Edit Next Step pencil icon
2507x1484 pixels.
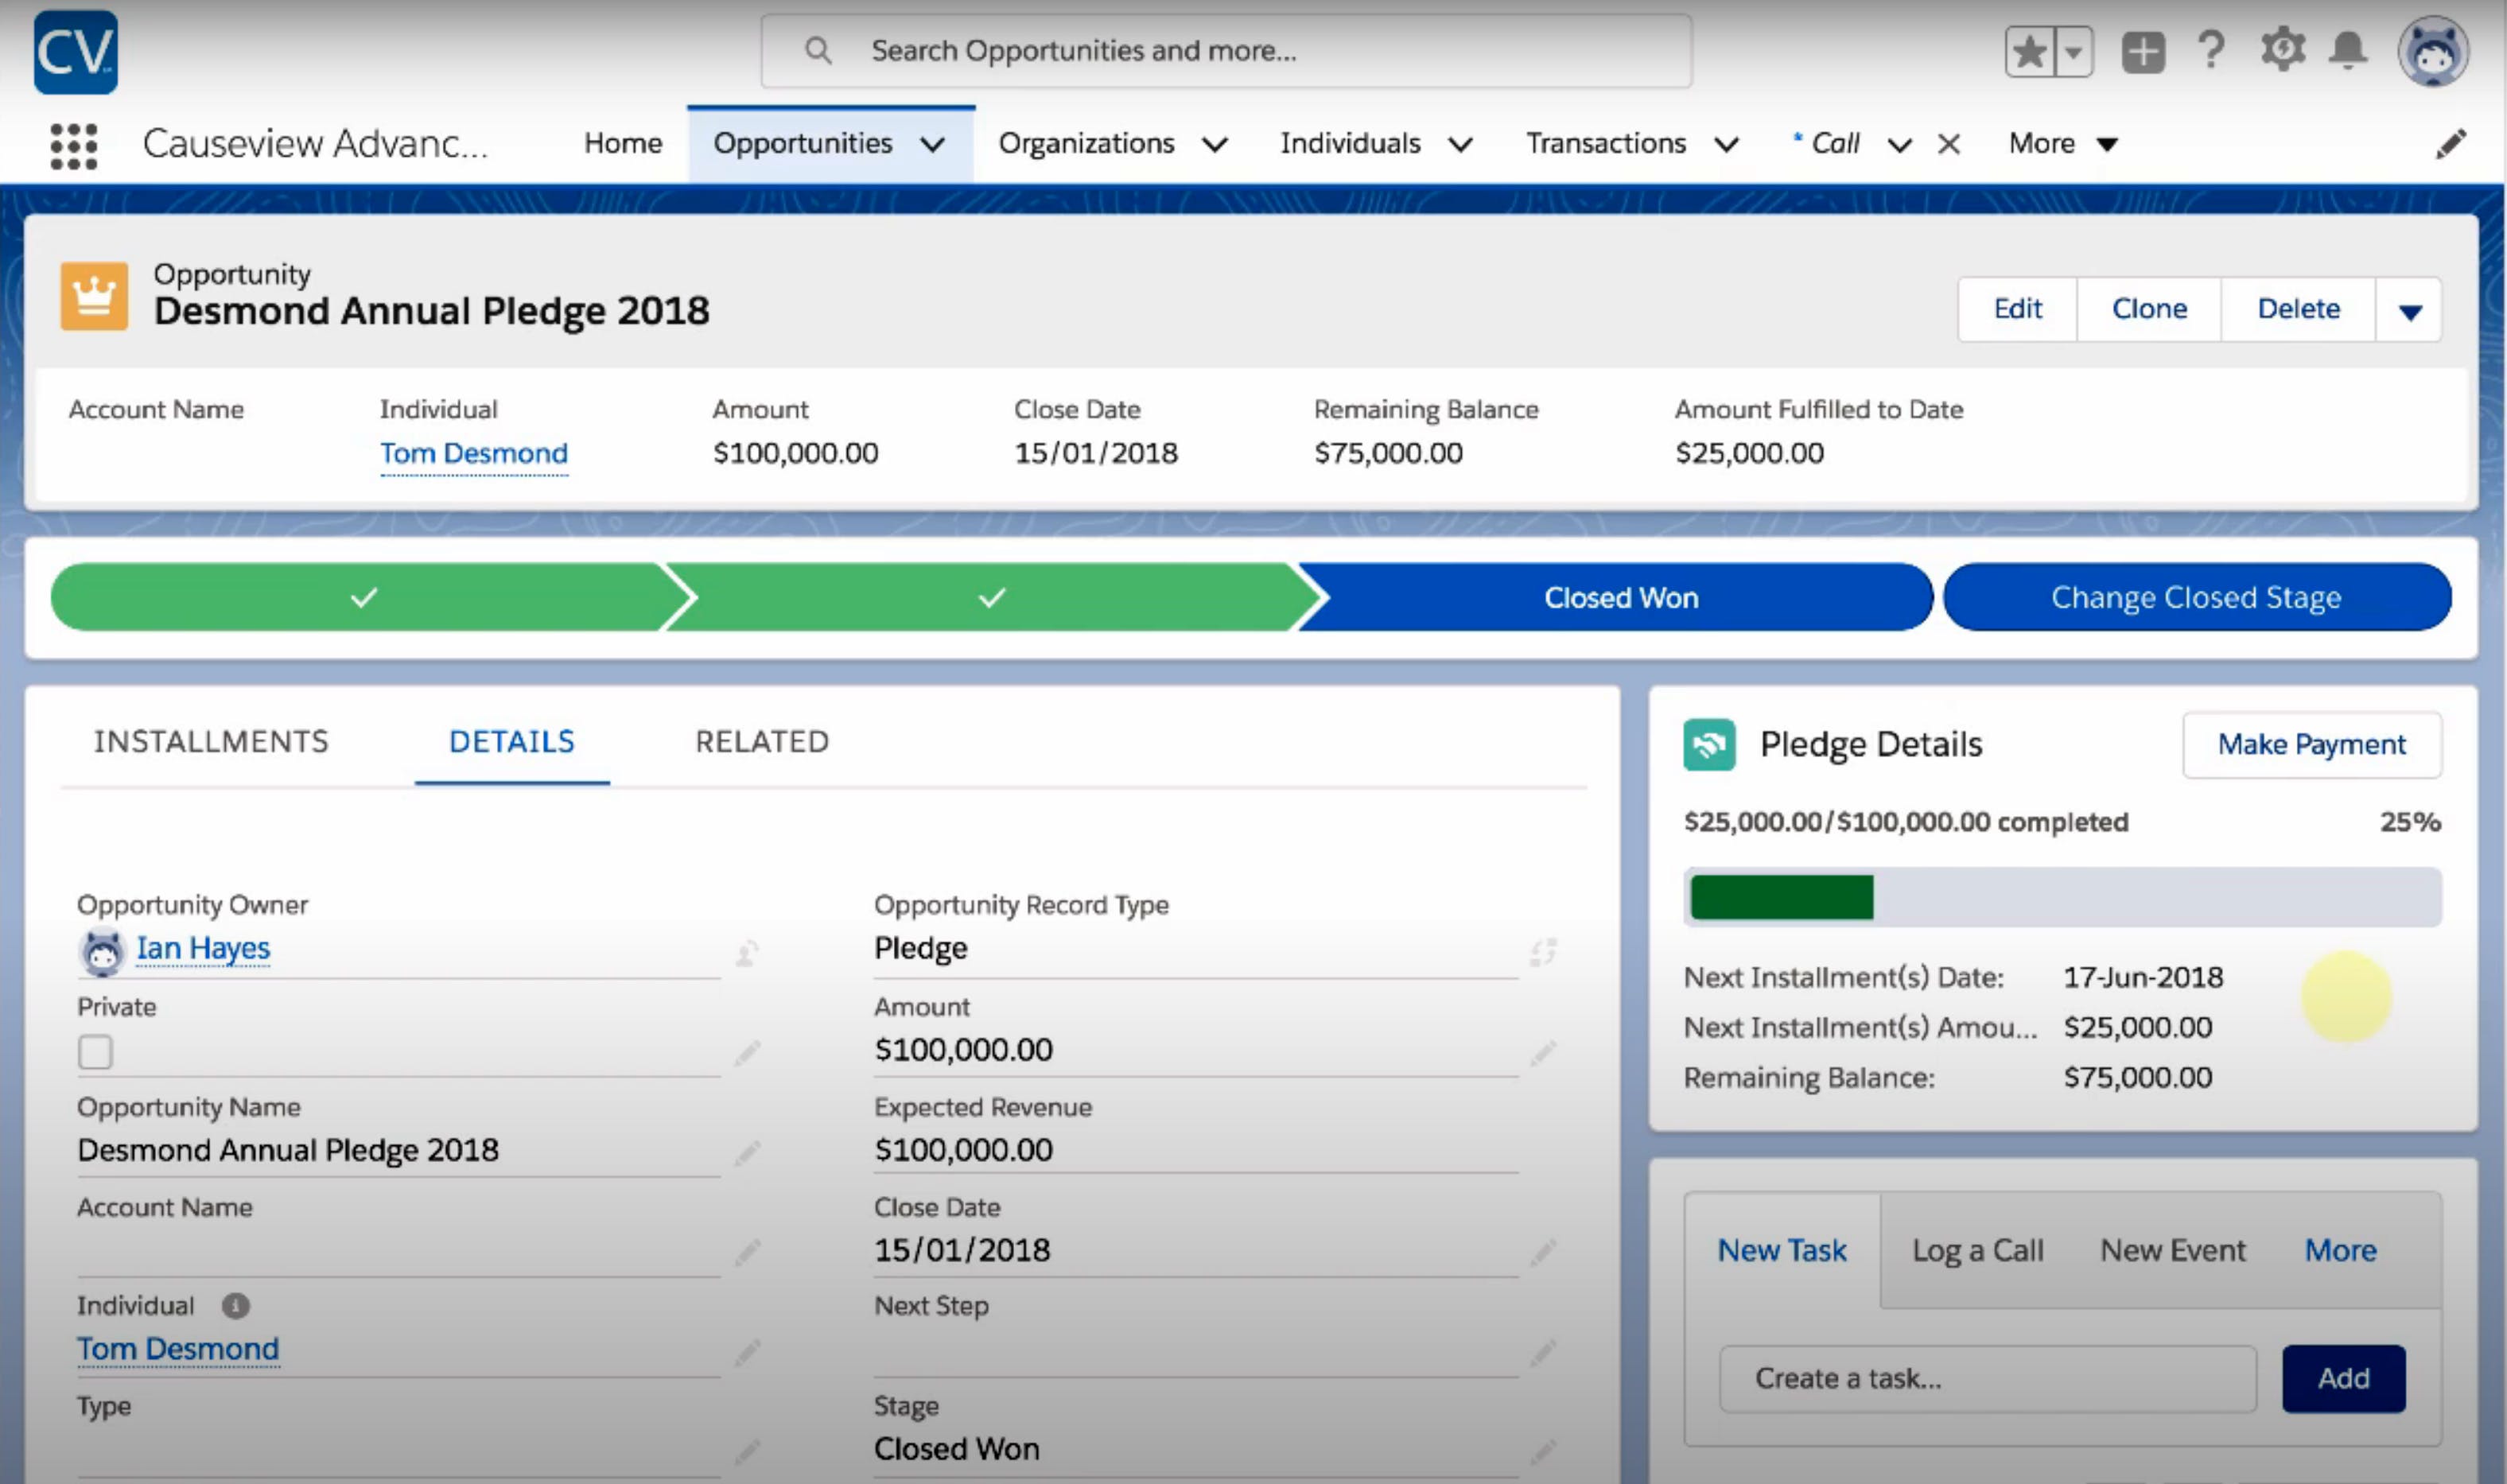(1543, 1352)
